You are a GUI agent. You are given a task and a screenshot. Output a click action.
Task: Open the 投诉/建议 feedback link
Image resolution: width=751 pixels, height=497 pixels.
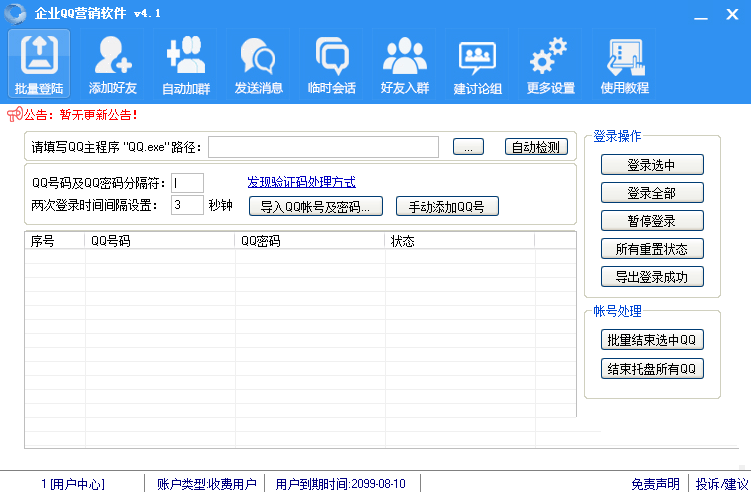(721, 484)
